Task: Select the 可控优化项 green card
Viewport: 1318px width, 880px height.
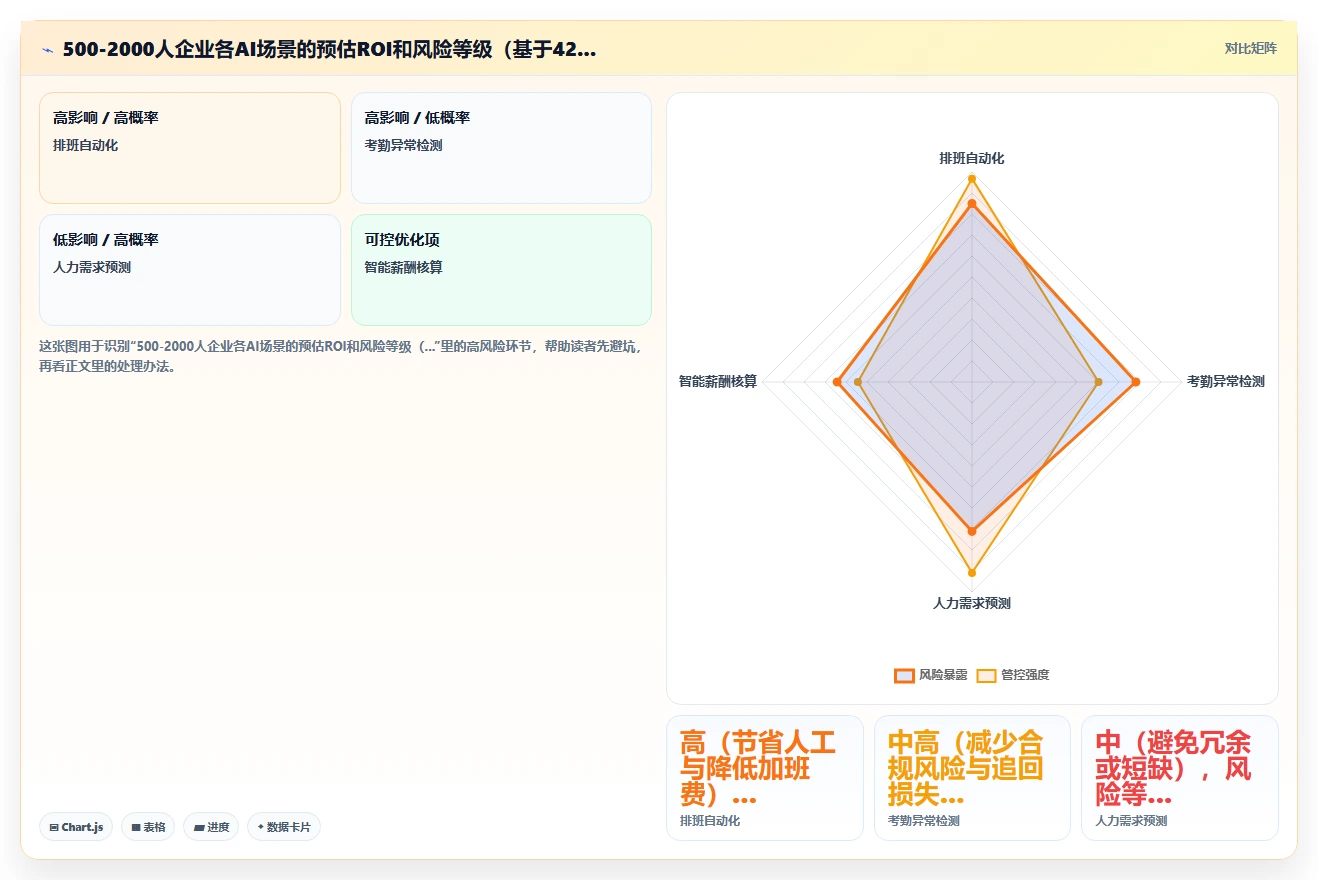Action: click(501, 270)
